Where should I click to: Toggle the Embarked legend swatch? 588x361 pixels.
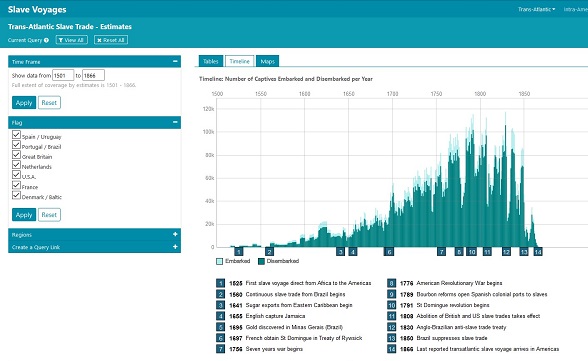(220, 261)
